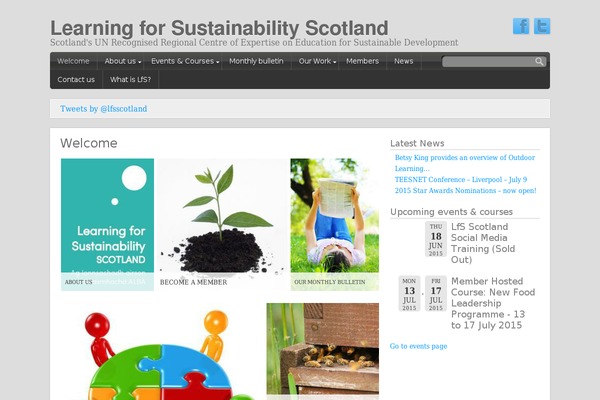
Task: Expand the About us dropdown menu
Action: [x=122, y=61]
